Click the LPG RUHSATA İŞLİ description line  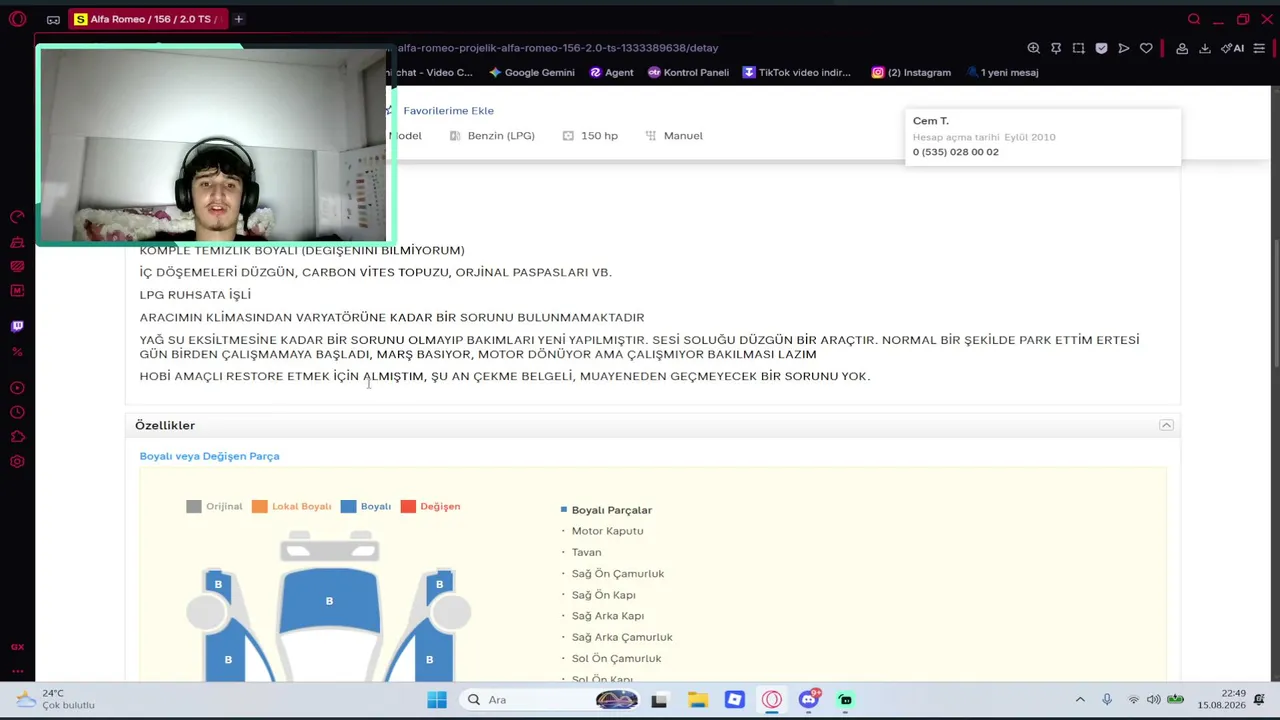[x=195, y=295]
